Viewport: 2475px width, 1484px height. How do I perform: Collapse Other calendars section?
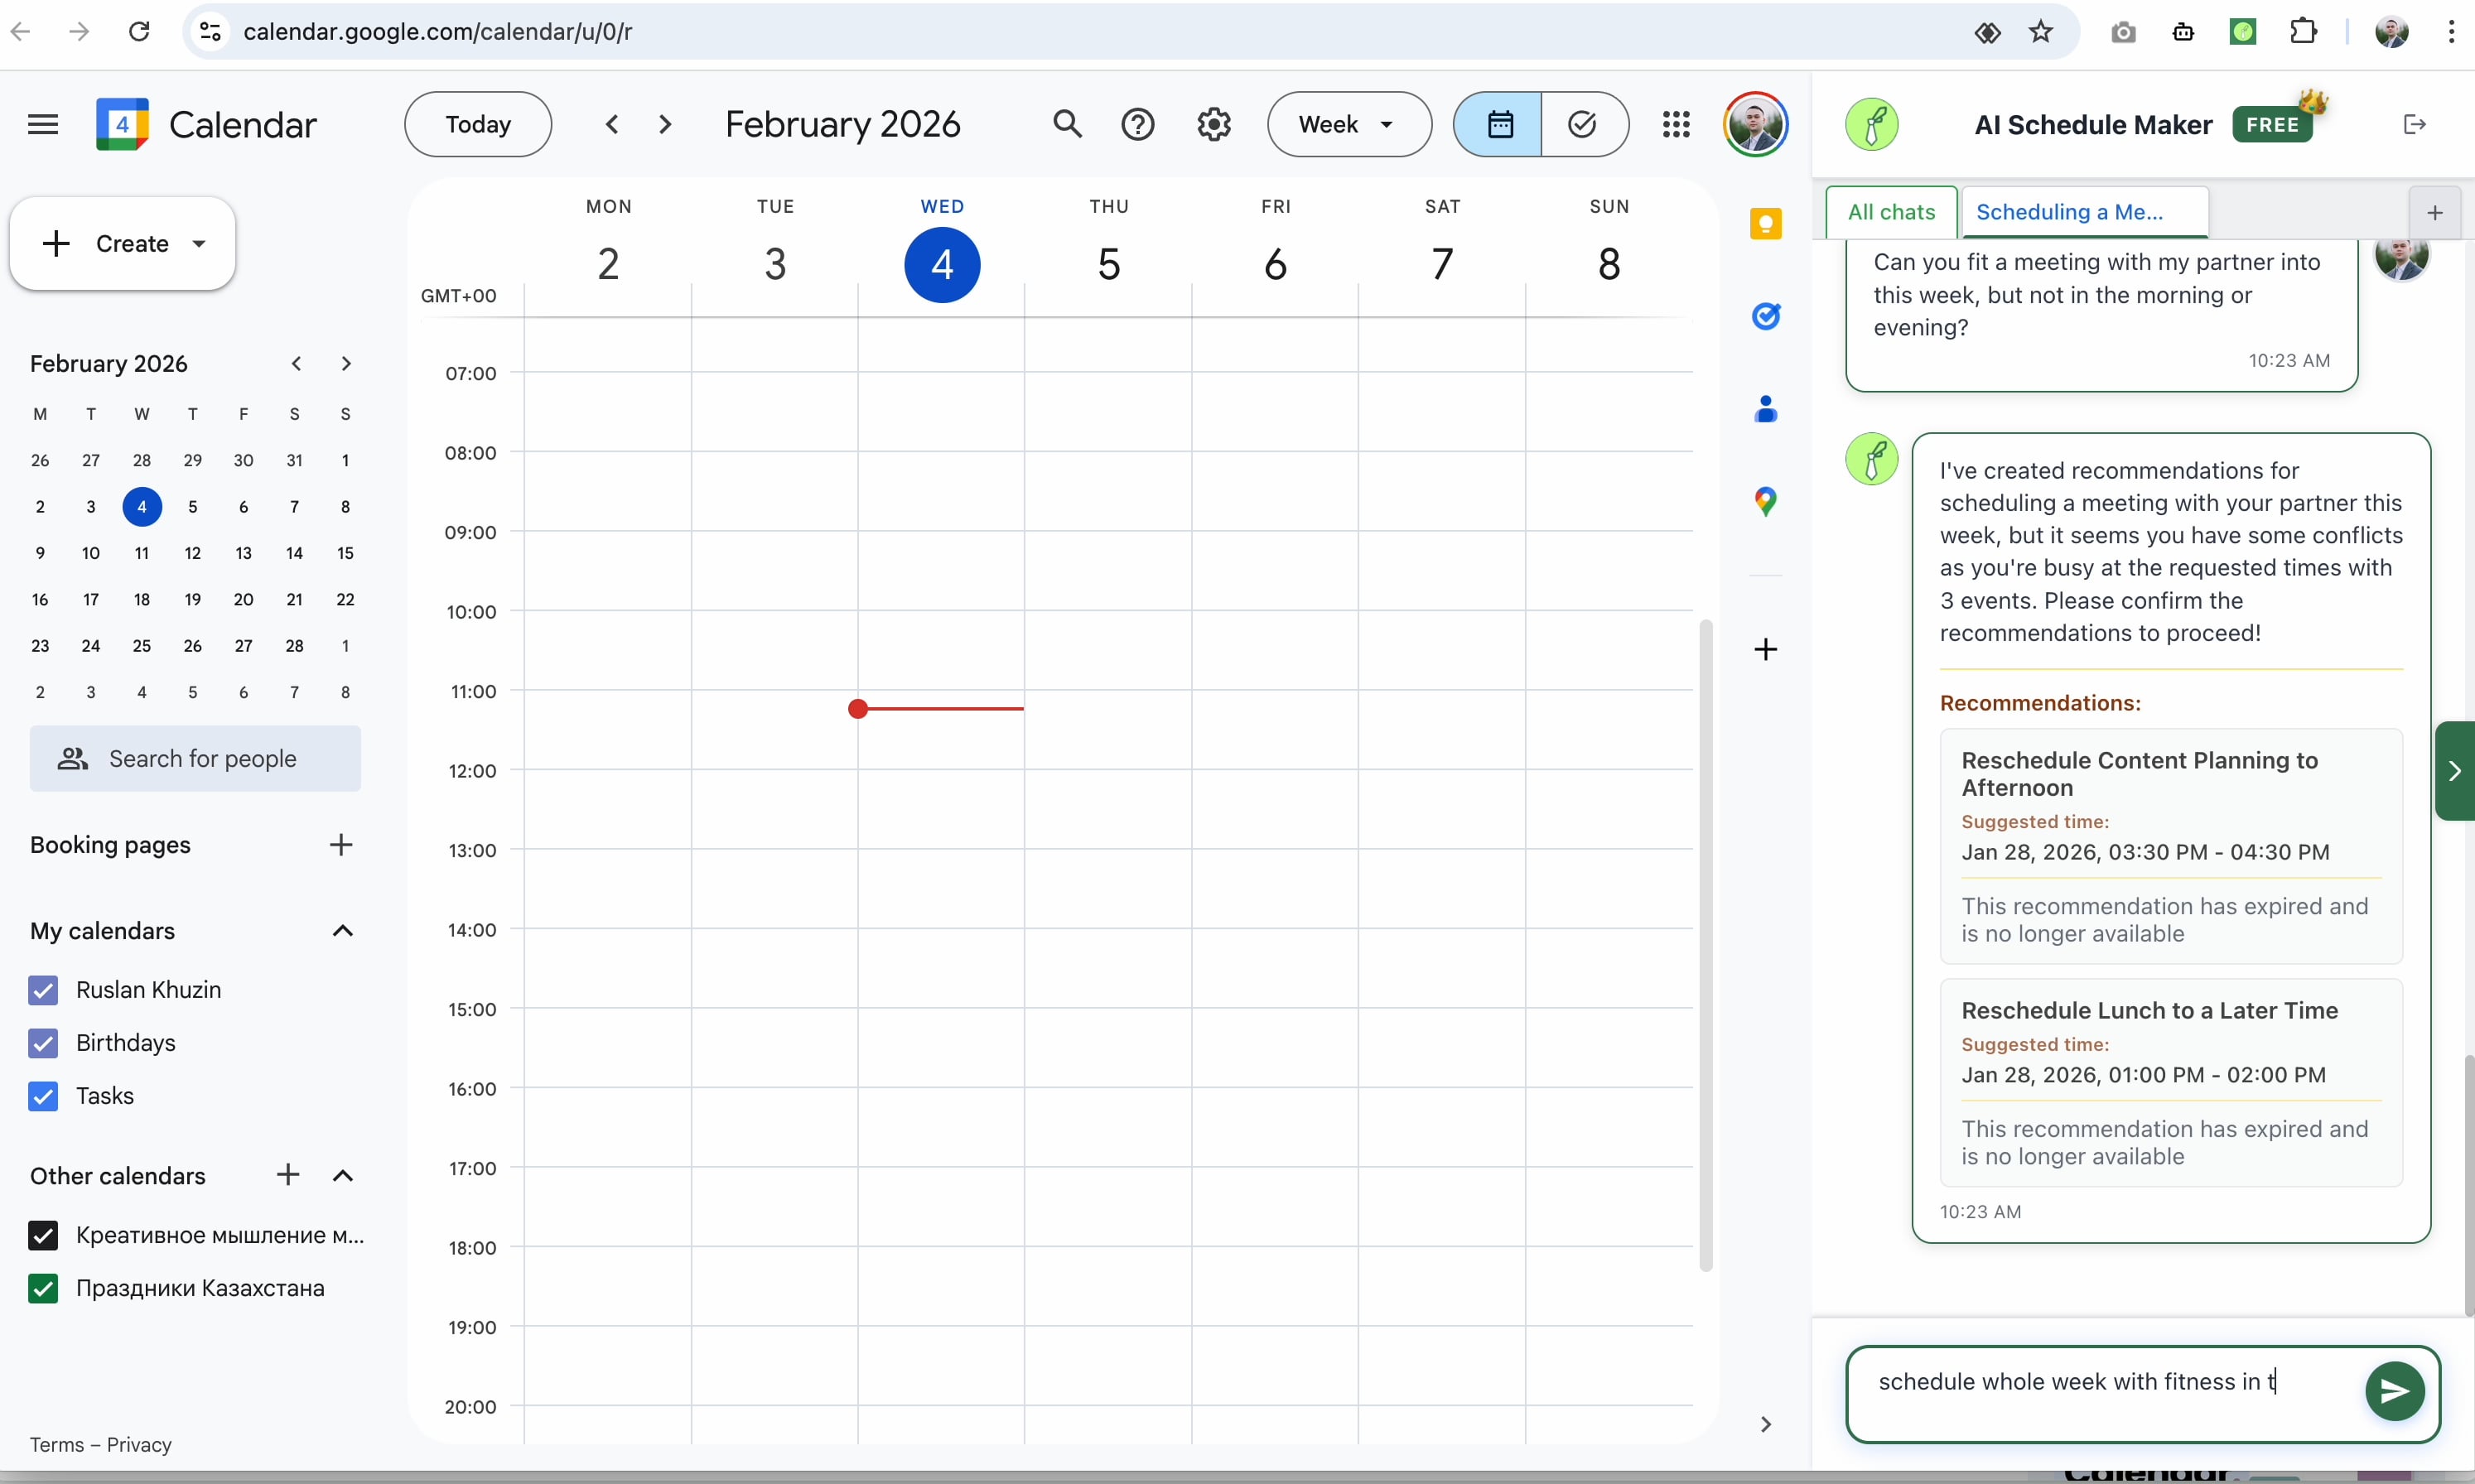point(343,1175)
